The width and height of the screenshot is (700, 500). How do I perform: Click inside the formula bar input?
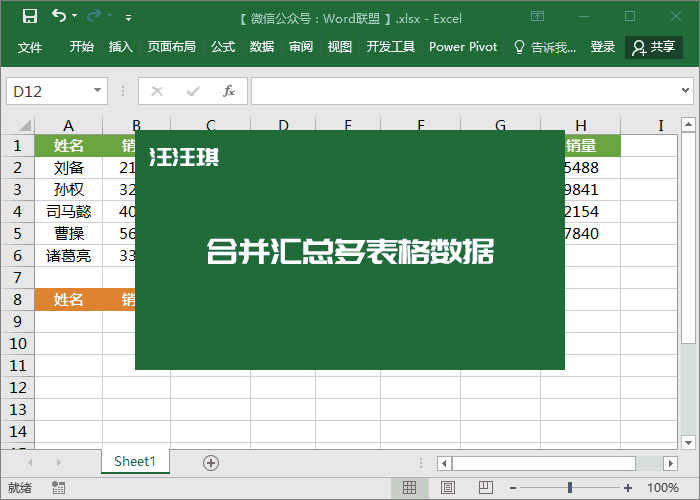464,91
